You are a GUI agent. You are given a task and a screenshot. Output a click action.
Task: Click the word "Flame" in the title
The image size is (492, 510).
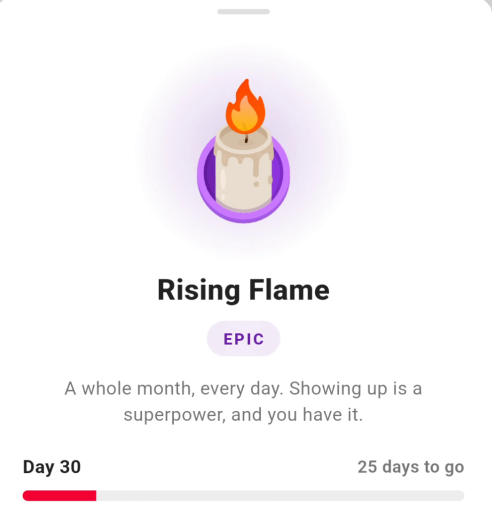289,290
